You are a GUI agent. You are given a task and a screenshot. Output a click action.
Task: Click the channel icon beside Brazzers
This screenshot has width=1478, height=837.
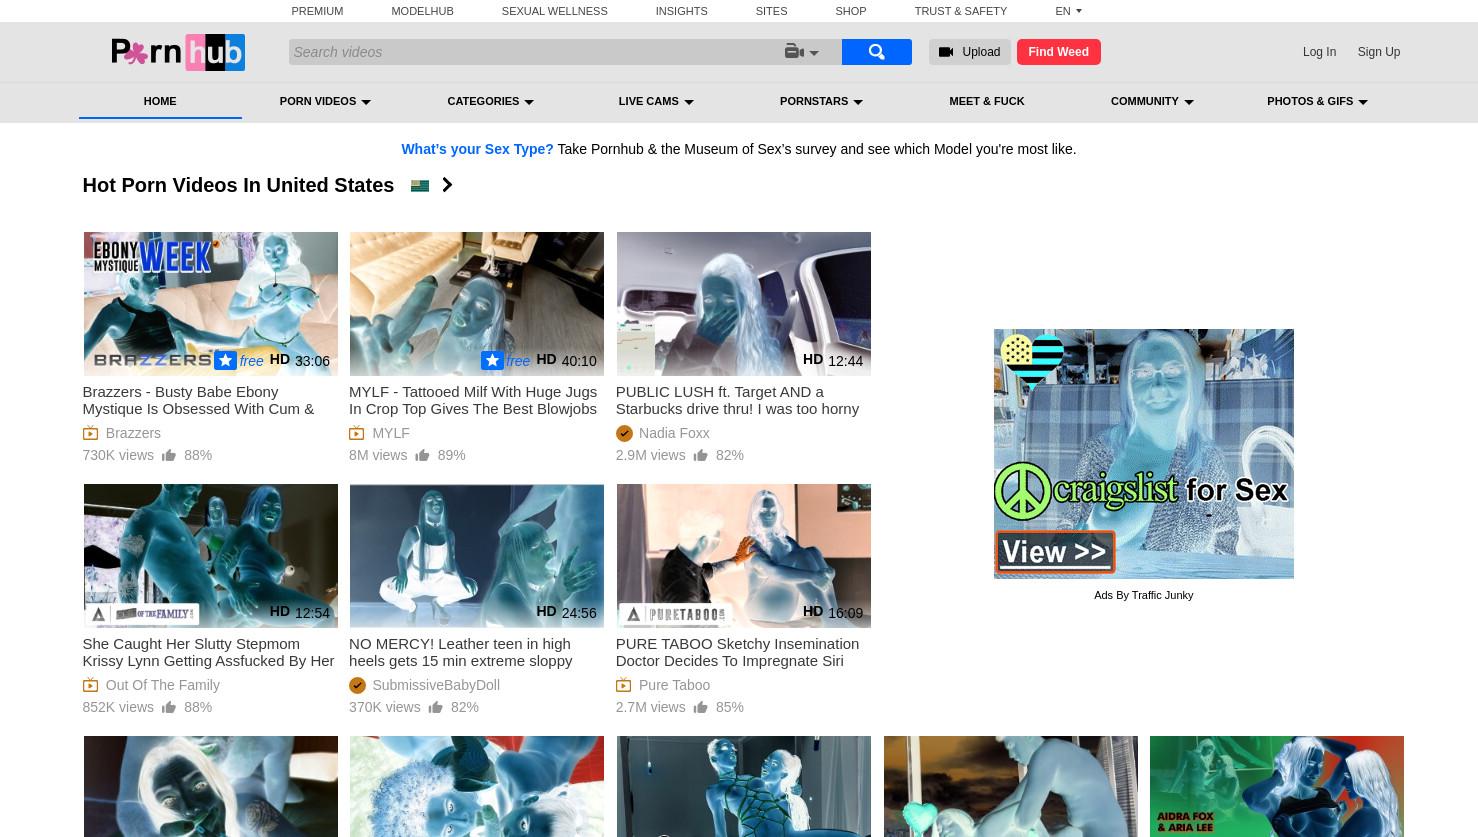coord(90,433)
